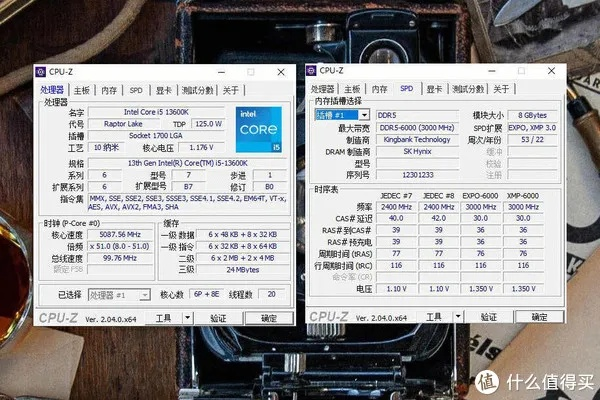Click the name field Intel Core i5 13600K
Image resolution: width=600 pixels, height=400 pixels.
coord(156,112)
